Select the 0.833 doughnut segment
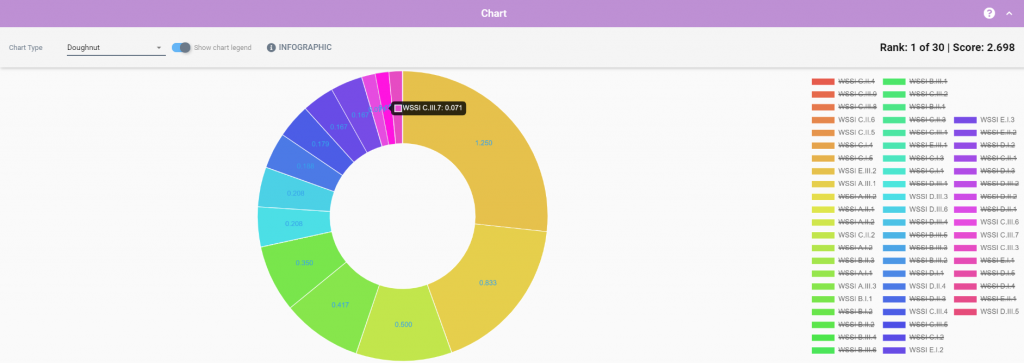 (488, 283)
